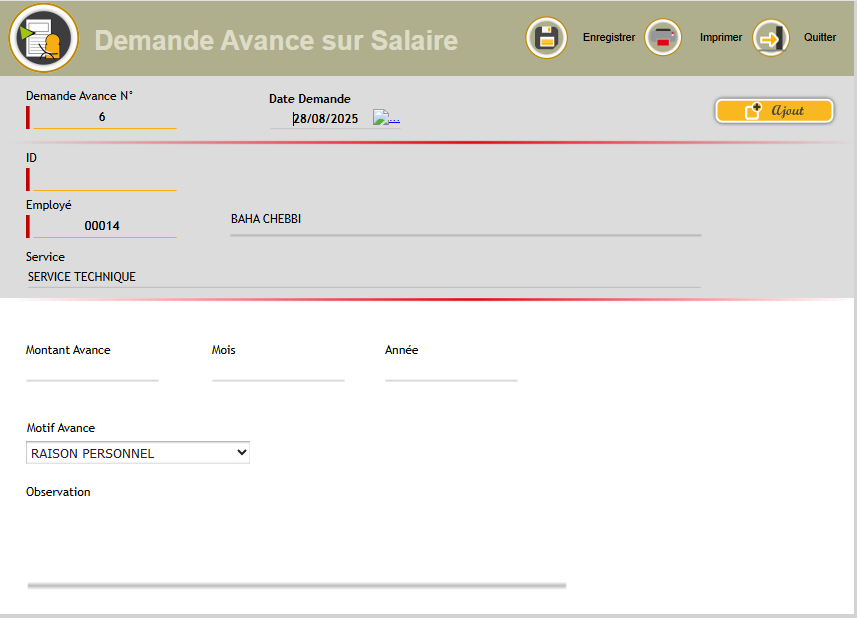Viewport: 857px width, 618px height.
Task: Click the bell-document application logo
Action: (43, 38)
